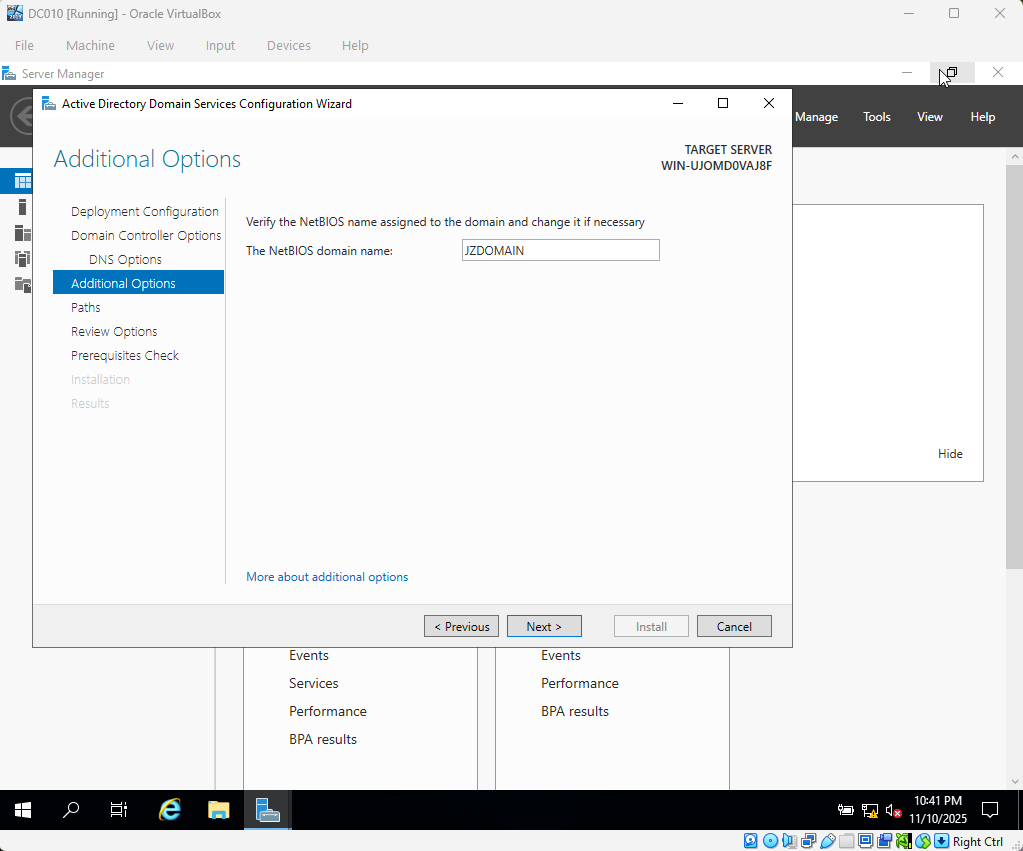Jump to the Review Options step
Image resolution: width=1023 pixels, height=851 pixels.
[x=114, y=331]
